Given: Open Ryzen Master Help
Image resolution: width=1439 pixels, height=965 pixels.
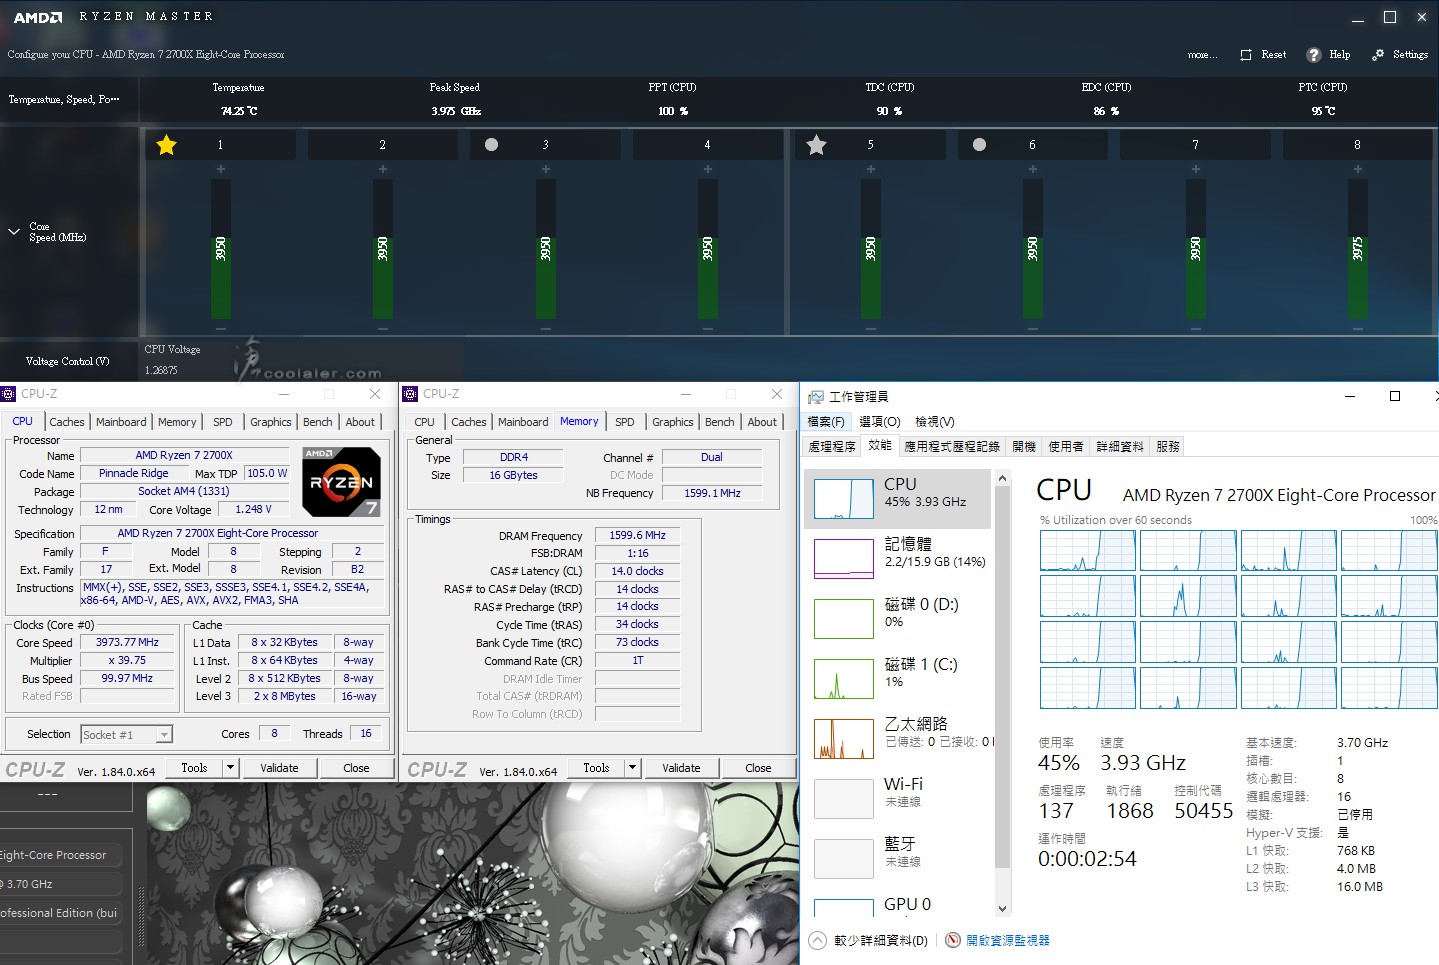Looking at the screenshot, I should pos(1328,55).
